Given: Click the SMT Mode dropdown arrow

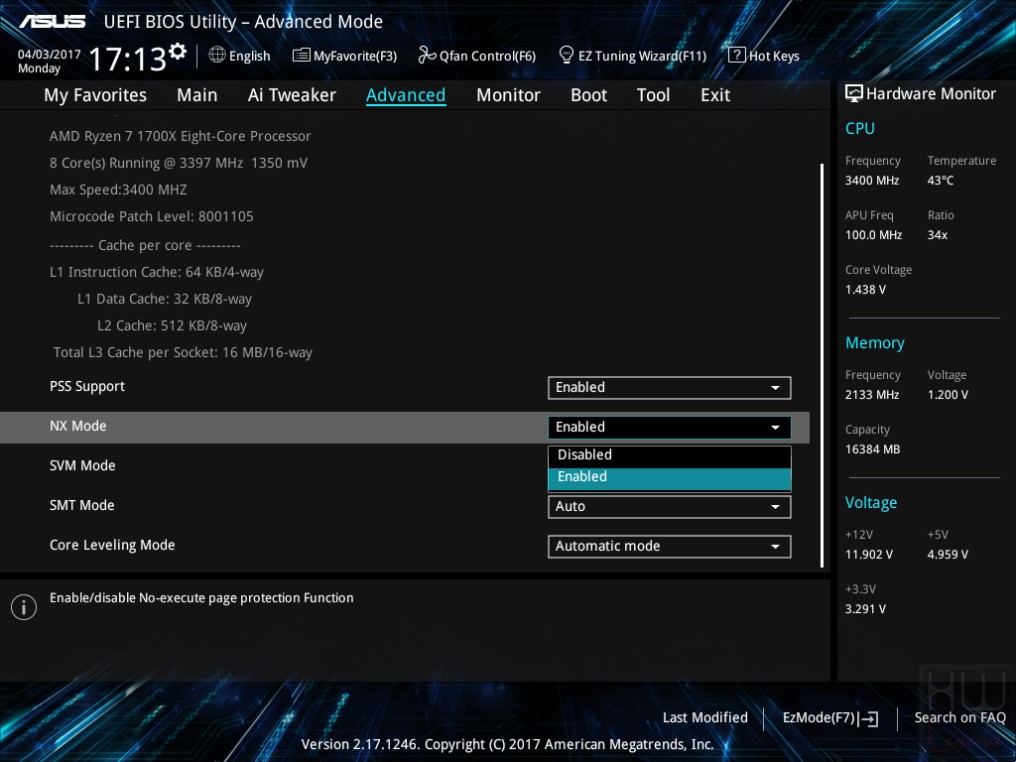Looking at the screenshot, I should coord(775,507).
